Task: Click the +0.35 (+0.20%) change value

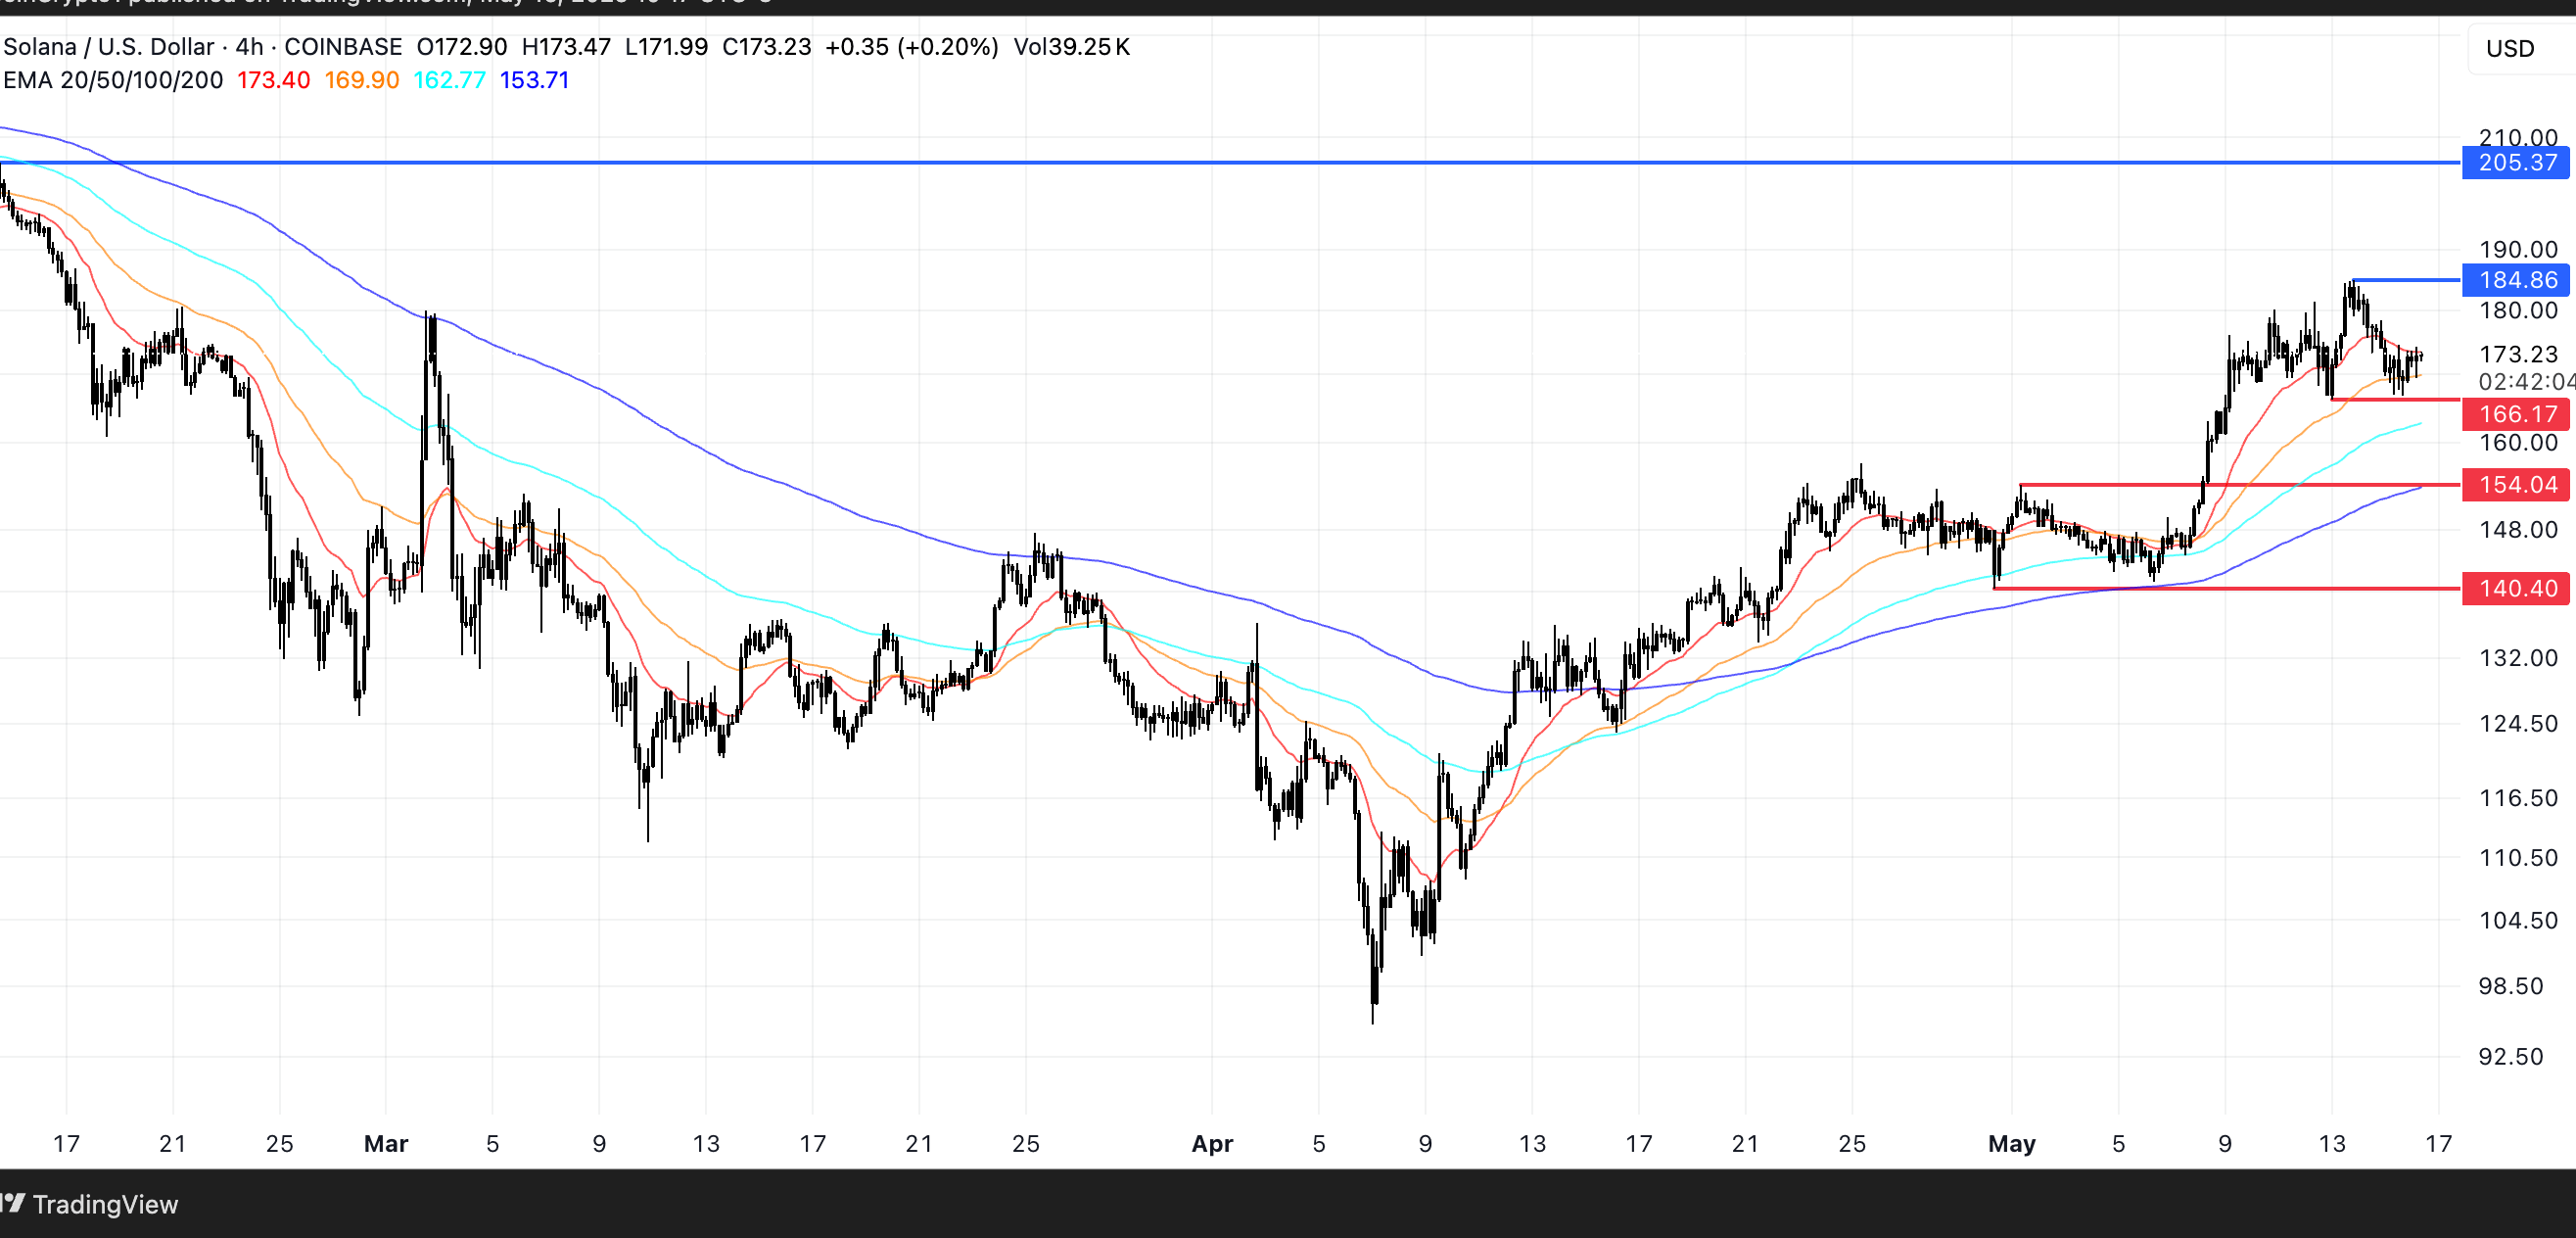Action: click(911, 47)
